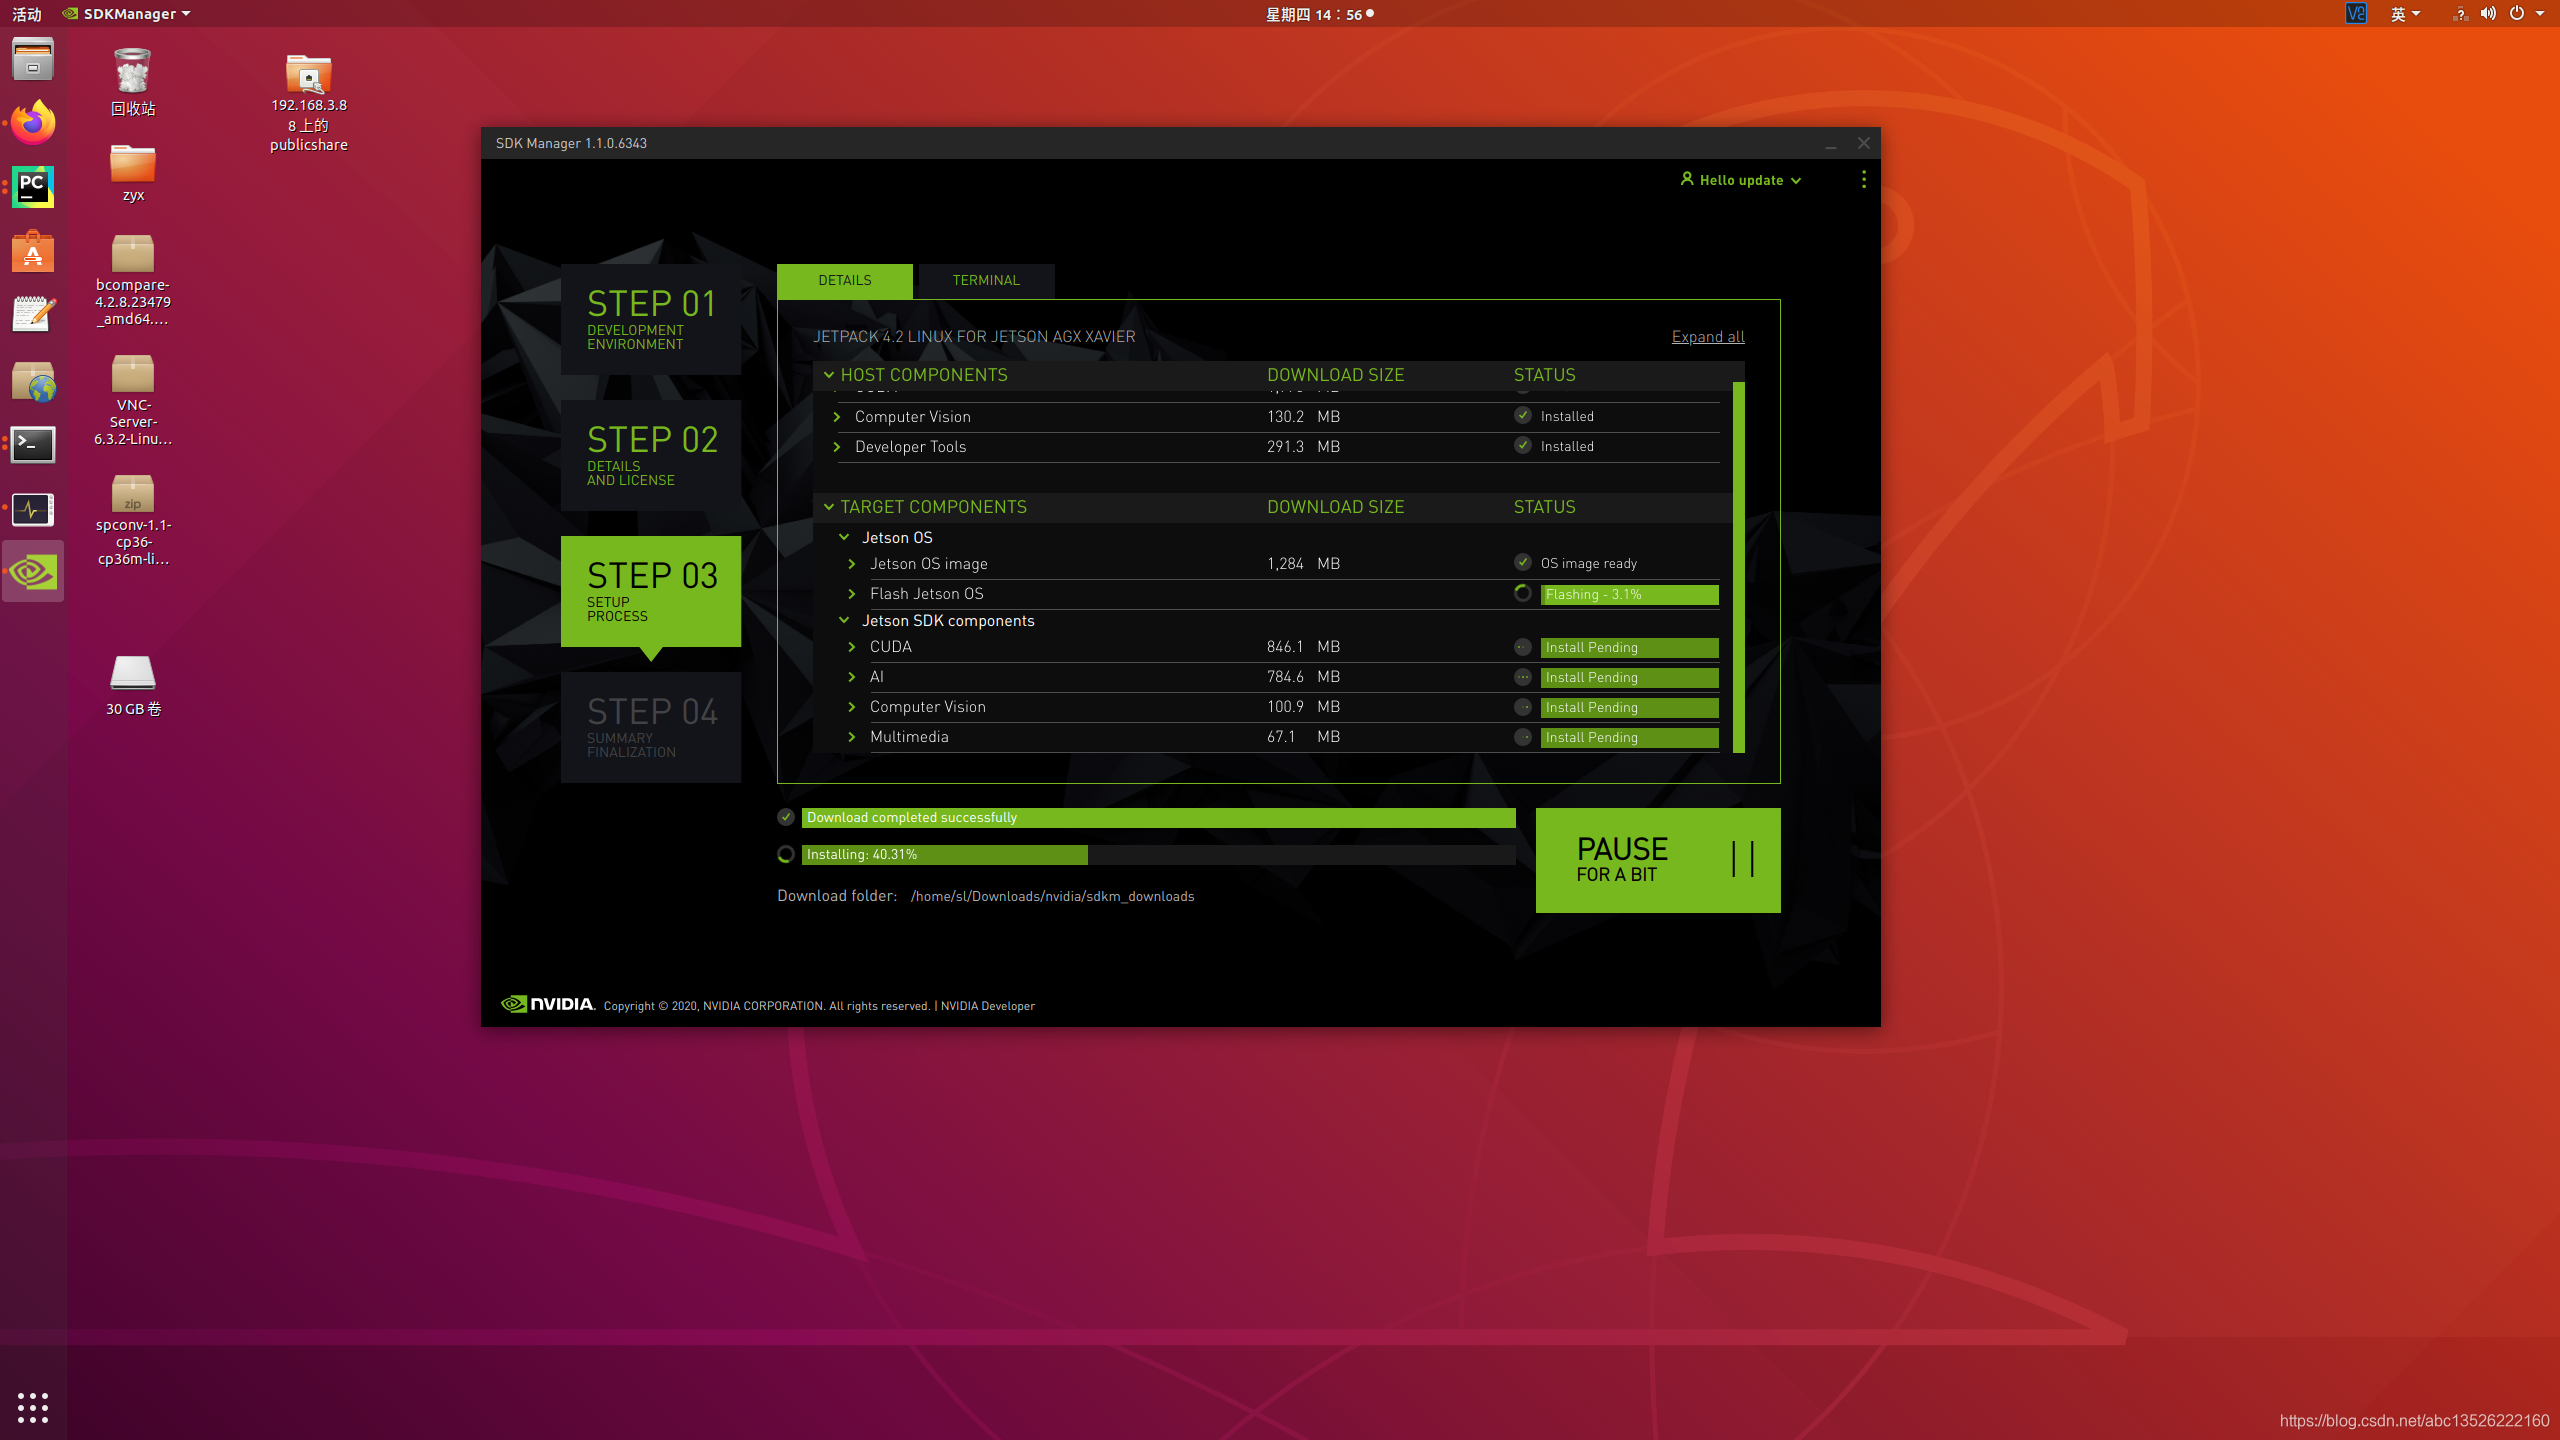The width and height of the screenshot is (2560, 1440).
Task: Click the VNC tray icon
Action: (x=2356, y=14)
